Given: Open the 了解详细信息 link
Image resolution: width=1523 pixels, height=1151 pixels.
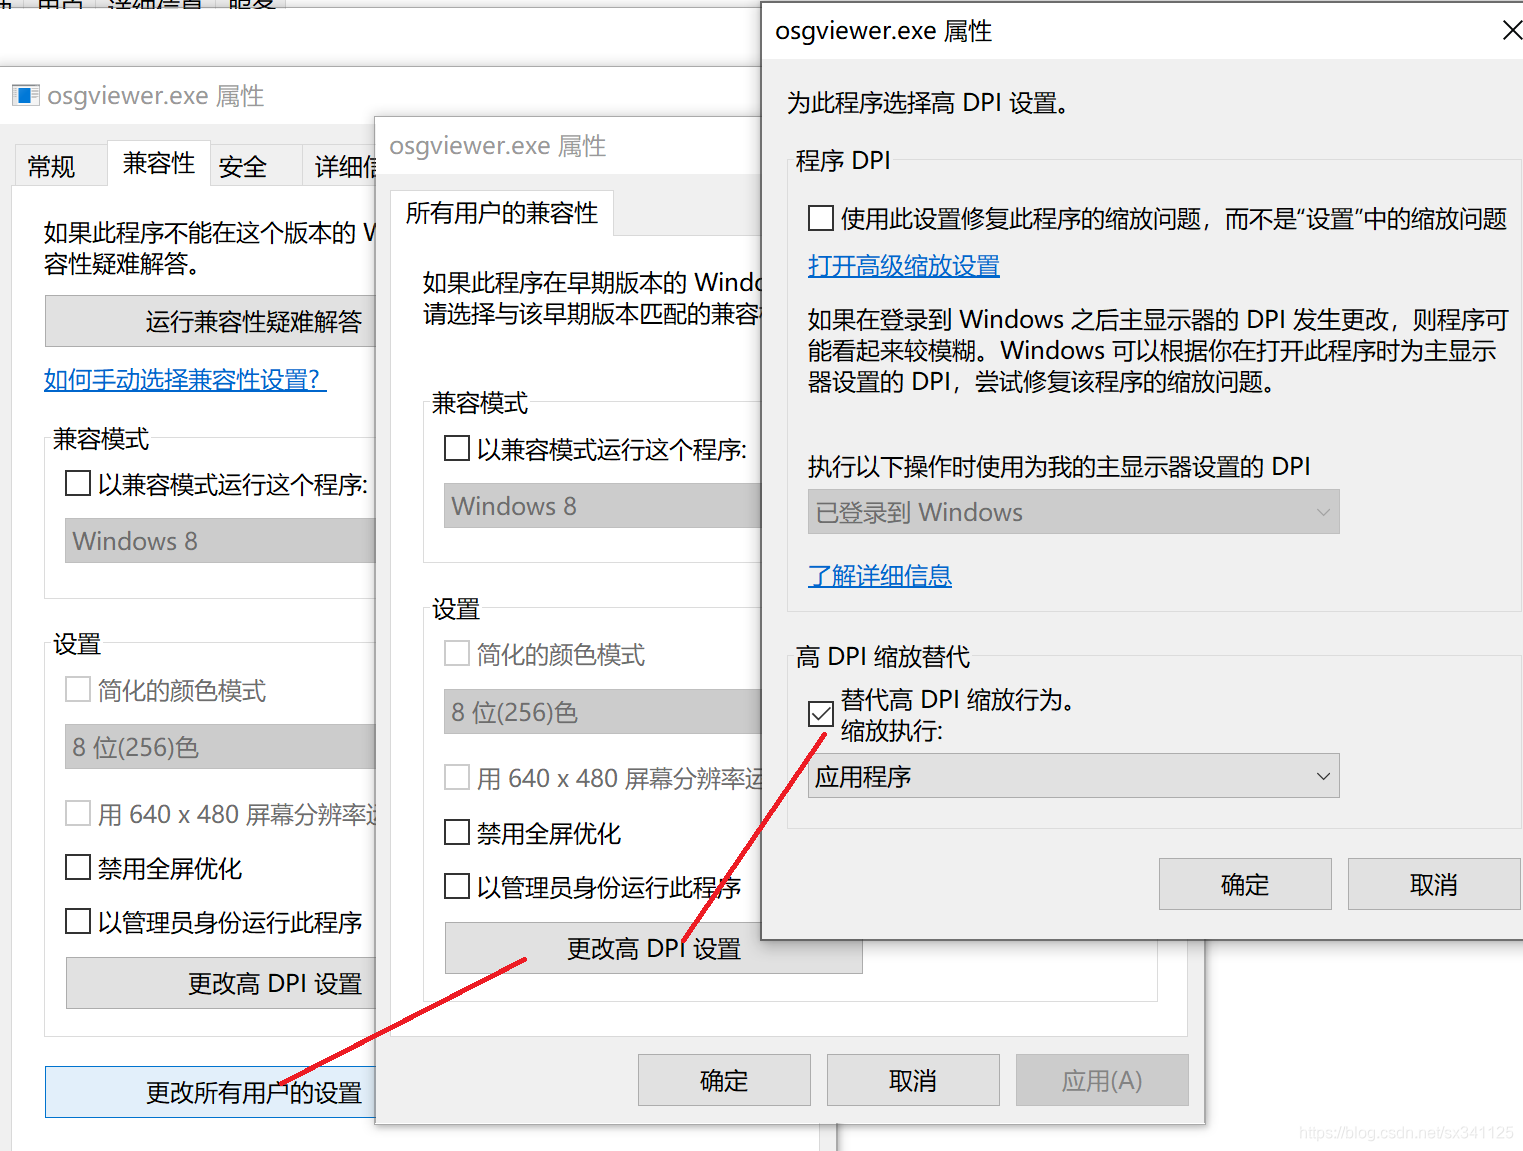Looking at the screenshot, I should [880, 576].
